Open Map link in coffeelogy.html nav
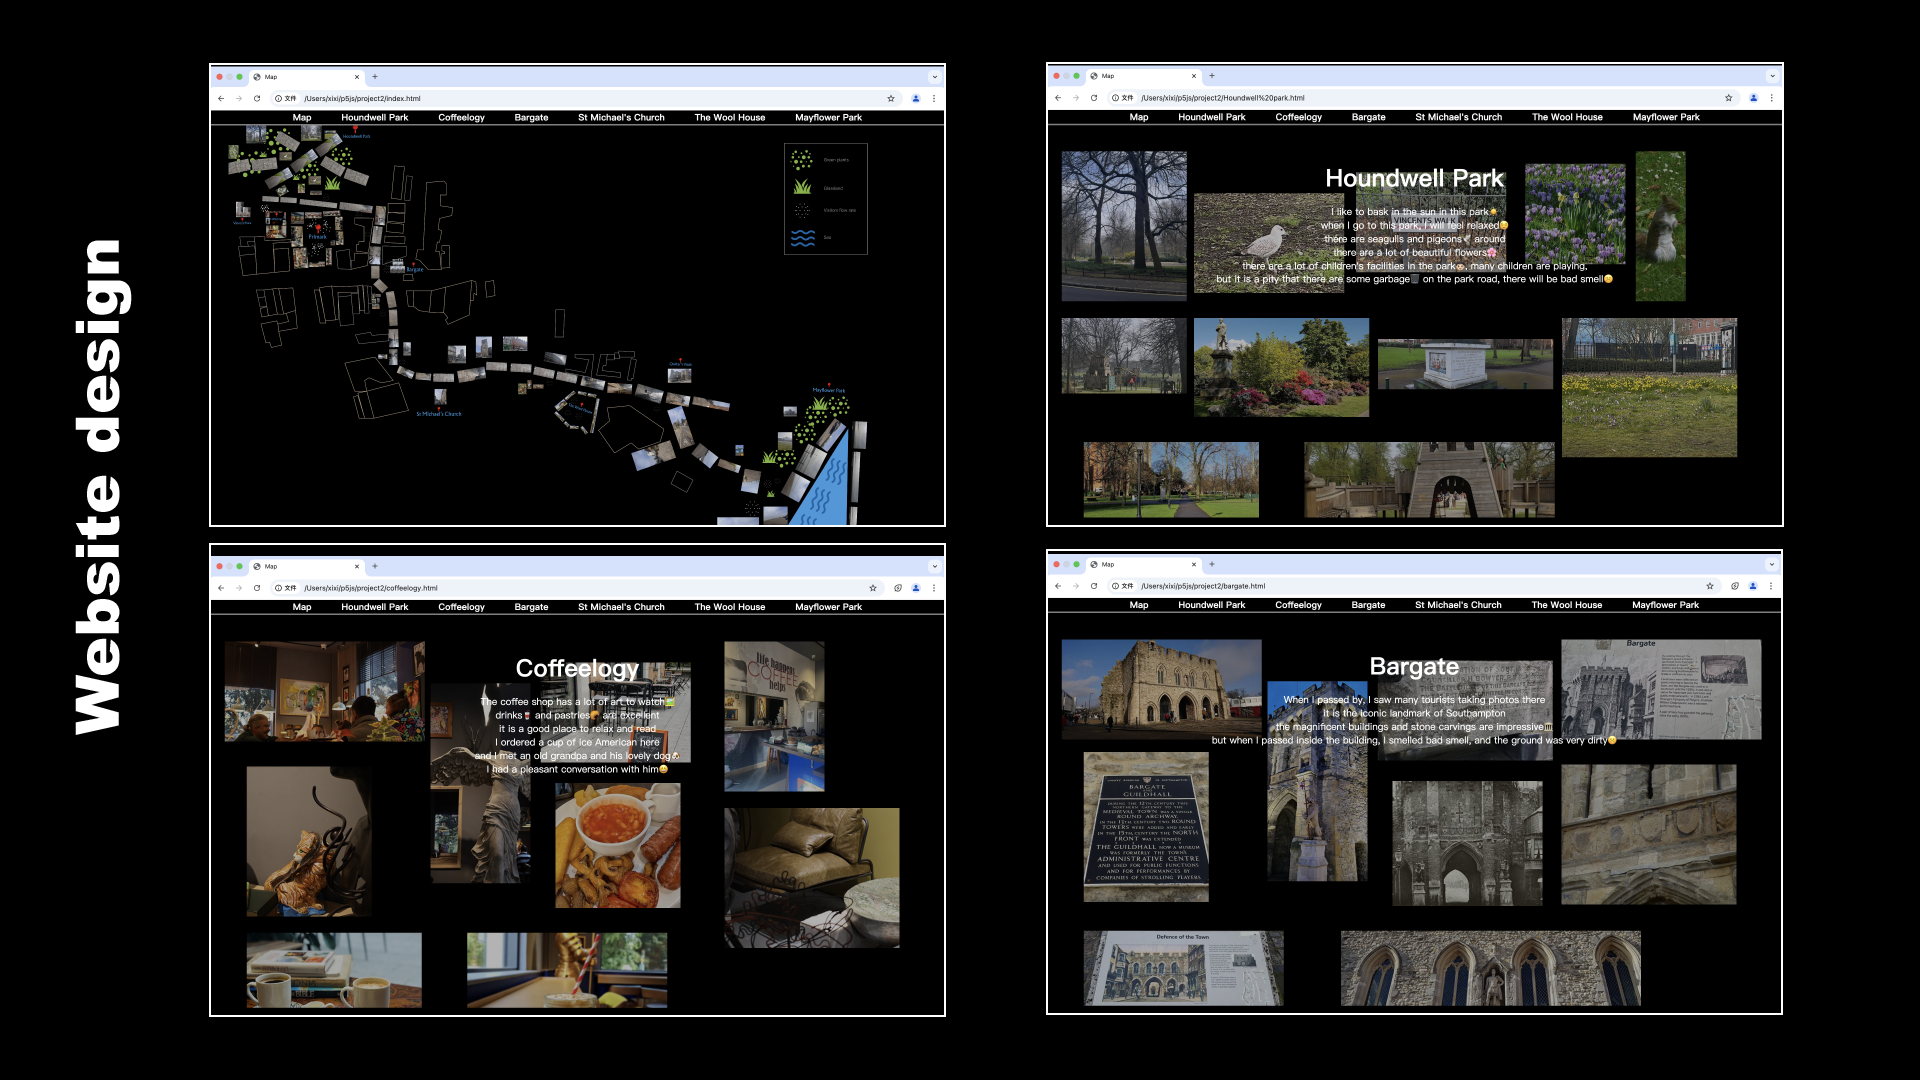The width and height of the screenshot is (1920, 1080). coord(302,607)
